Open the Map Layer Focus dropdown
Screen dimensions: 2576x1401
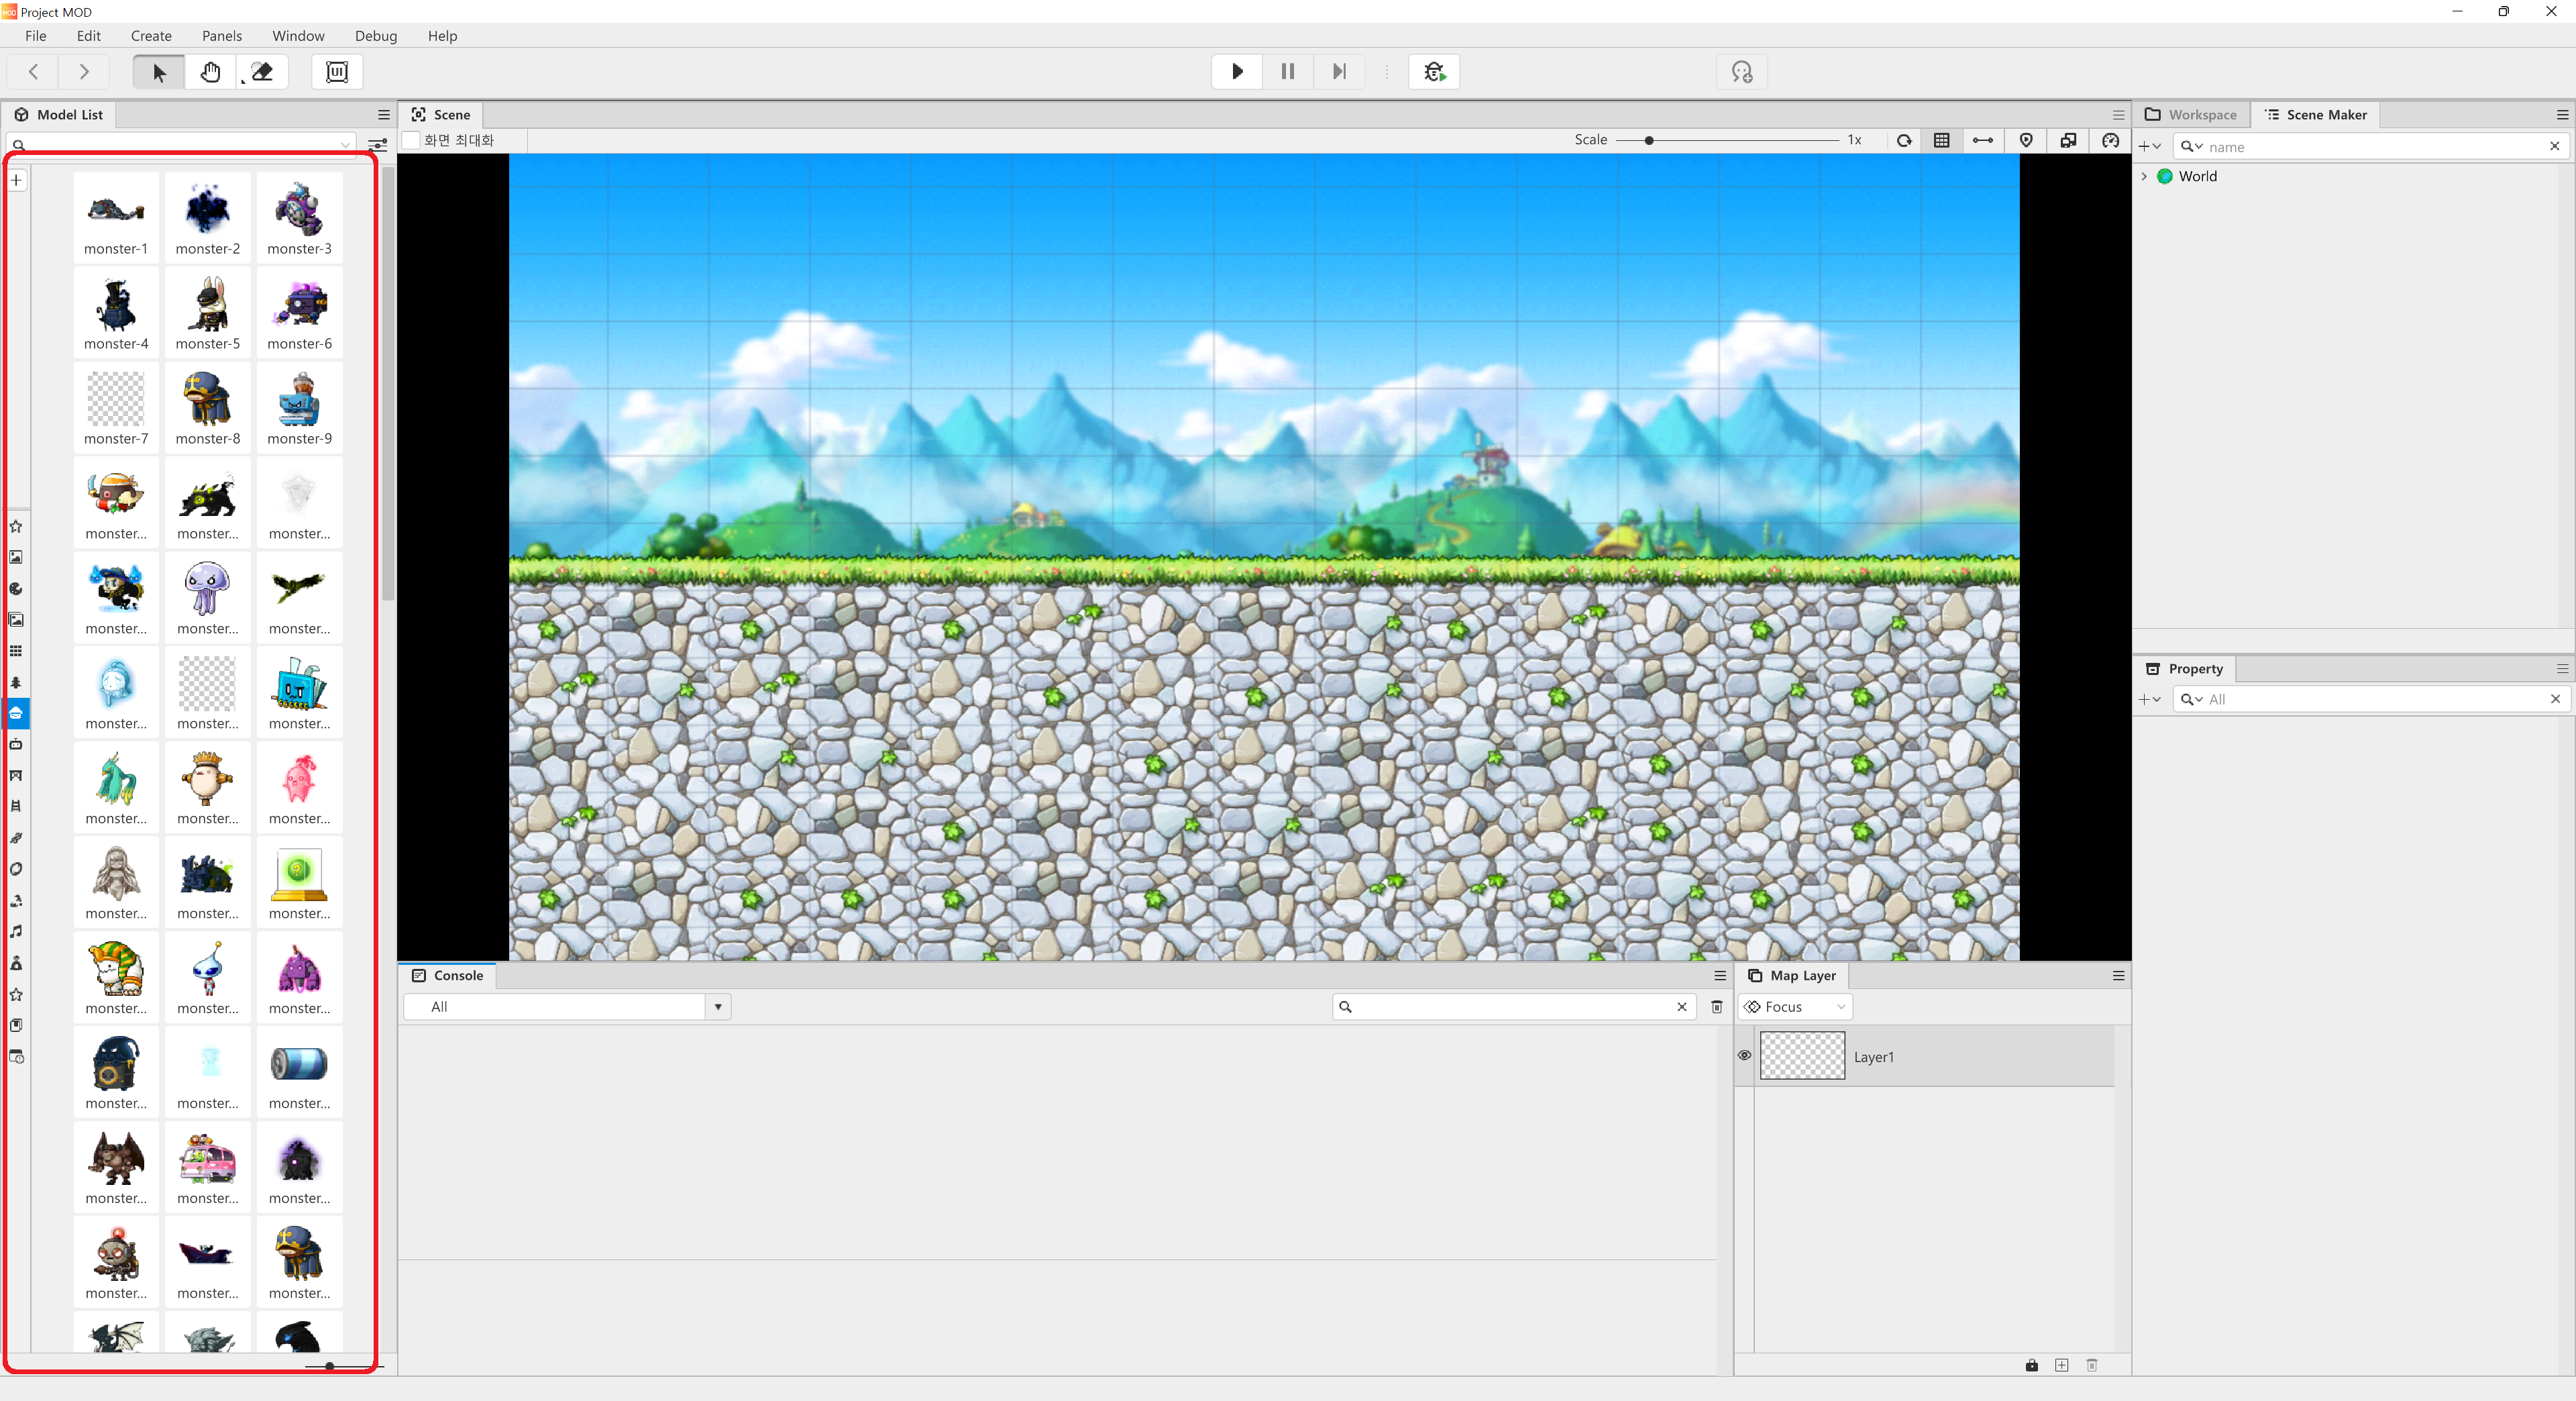coord(1795,1007)
